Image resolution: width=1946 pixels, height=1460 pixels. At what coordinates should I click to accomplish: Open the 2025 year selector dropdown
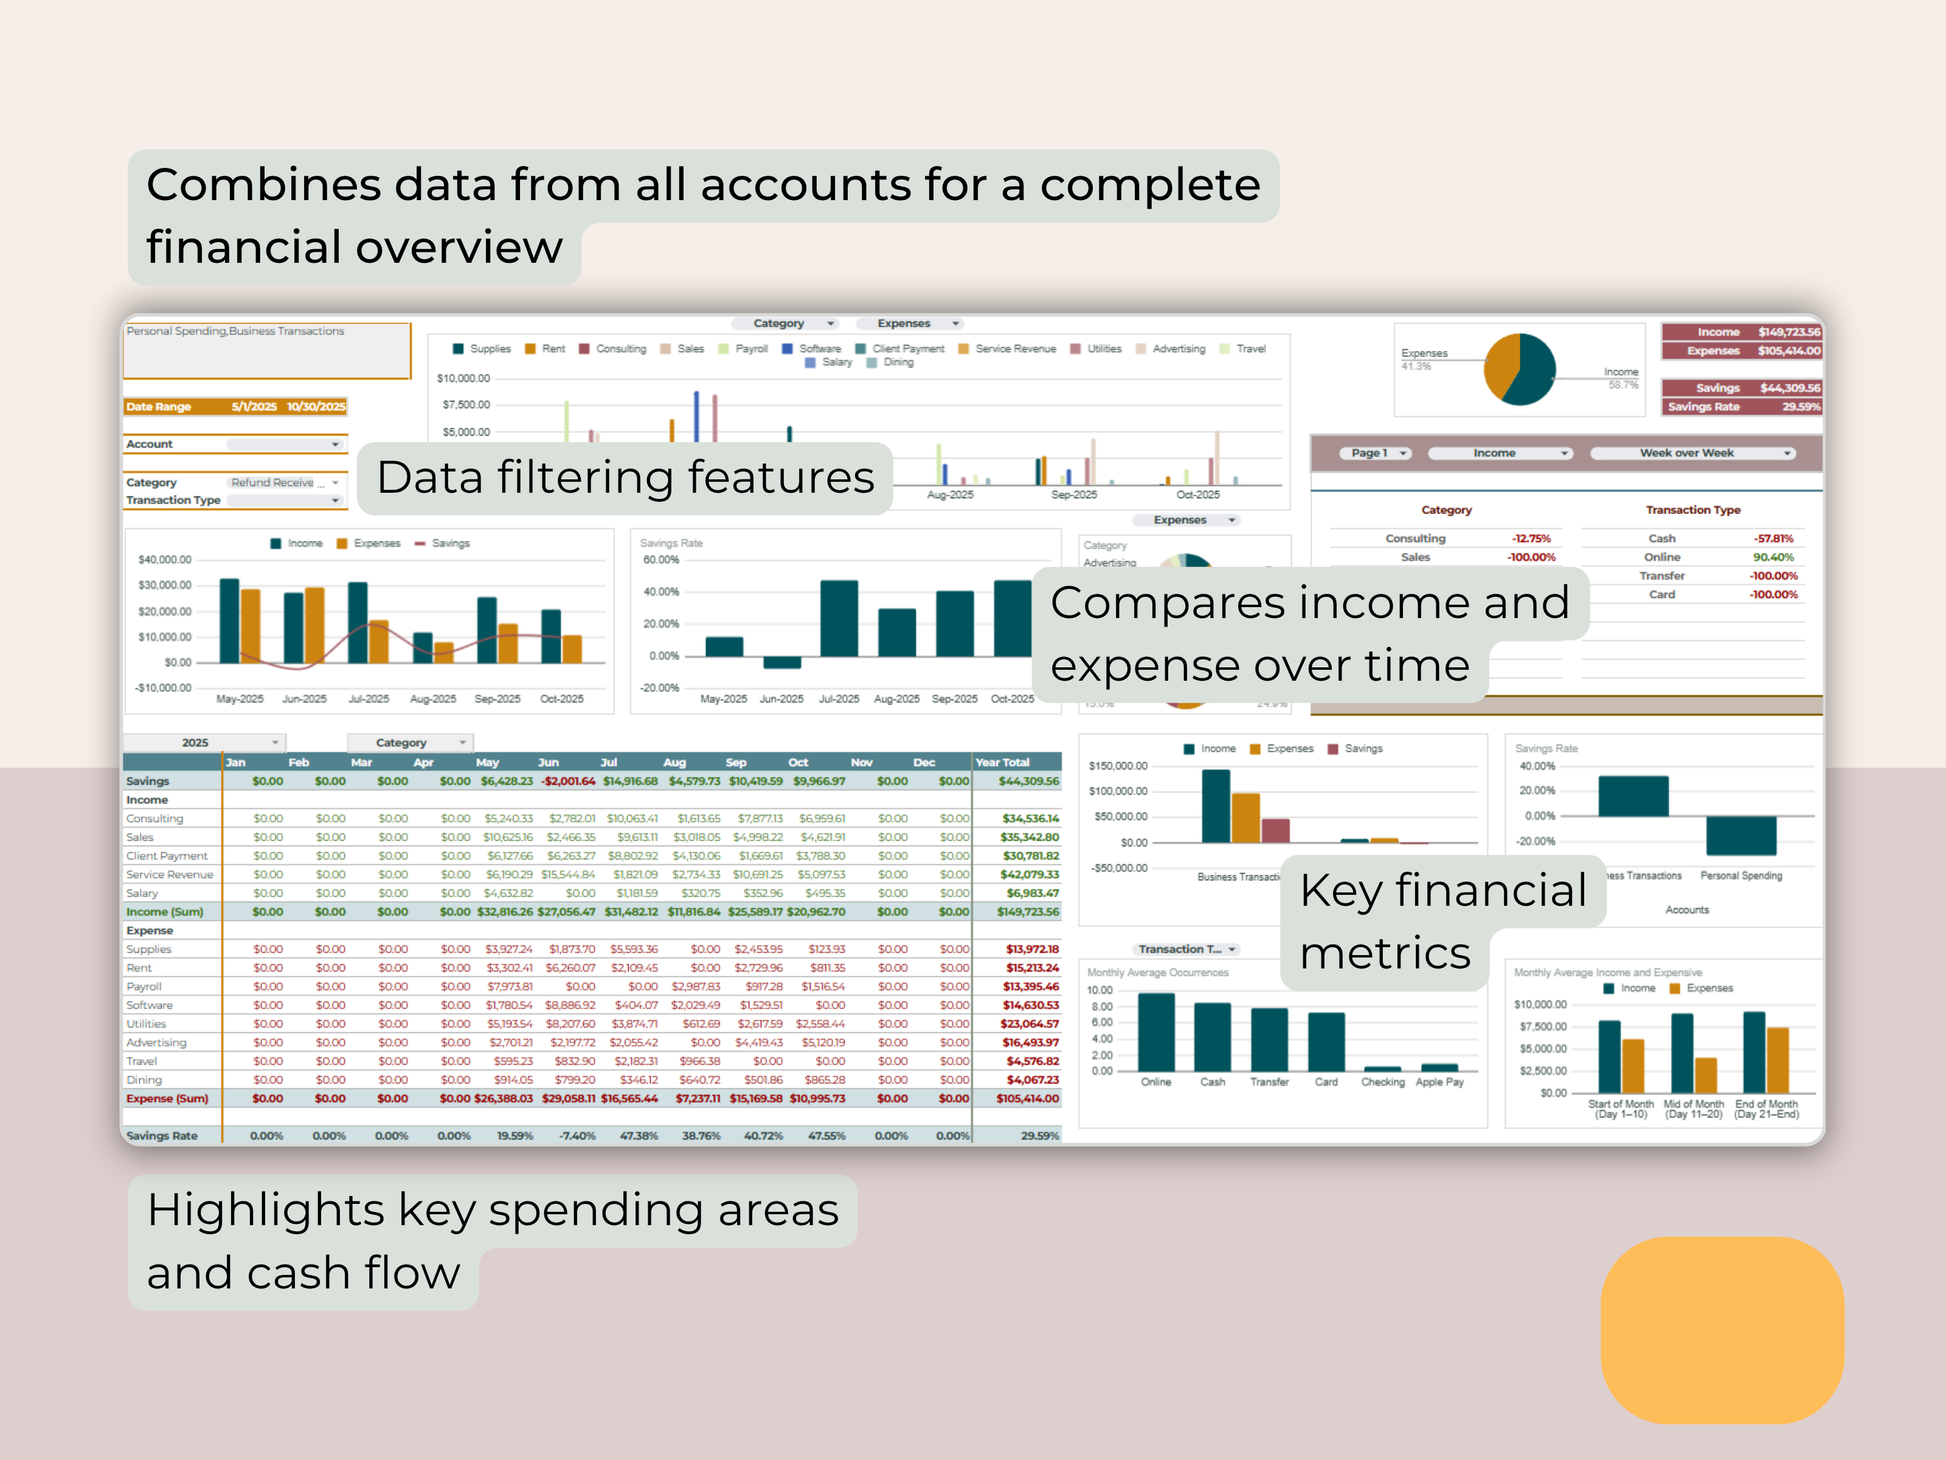[274, 743]
